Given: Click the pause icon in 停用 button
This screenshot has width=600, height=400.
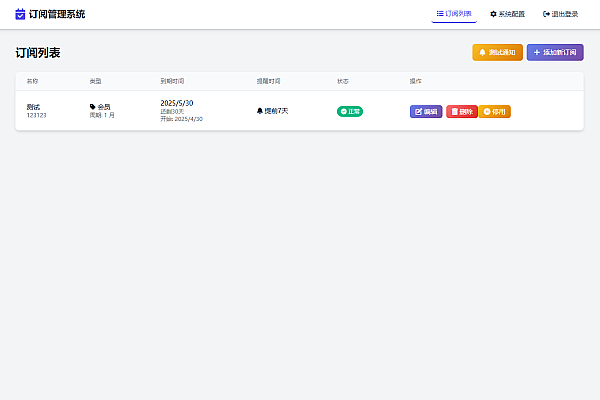Looking at the screenshot, I should [487, 111].
